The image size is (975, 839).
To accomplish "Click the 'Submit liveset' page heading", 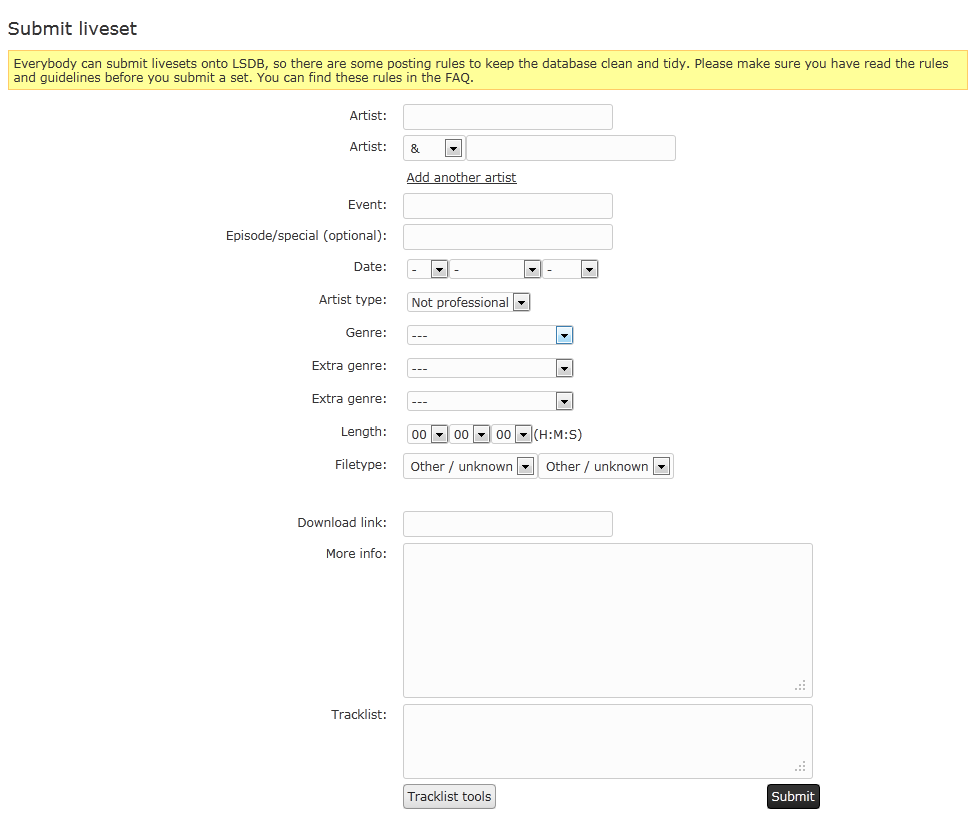I will pos(72,29).
